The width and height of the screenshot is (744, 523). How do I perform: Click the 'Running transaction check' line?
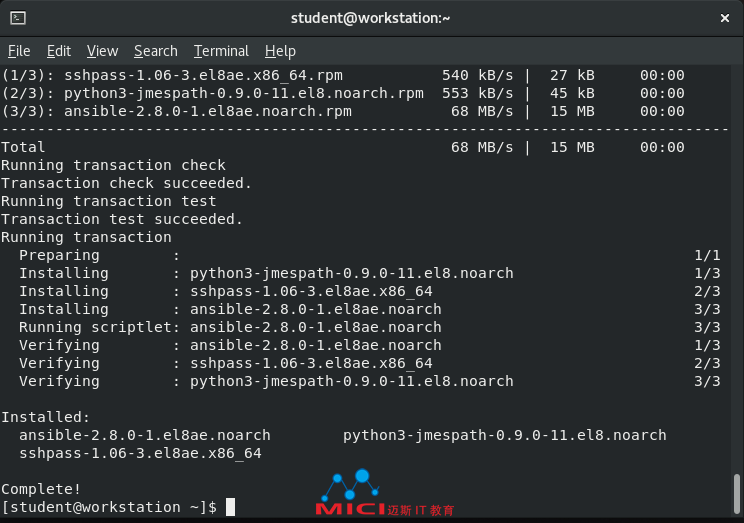click(x=113, y=165)
